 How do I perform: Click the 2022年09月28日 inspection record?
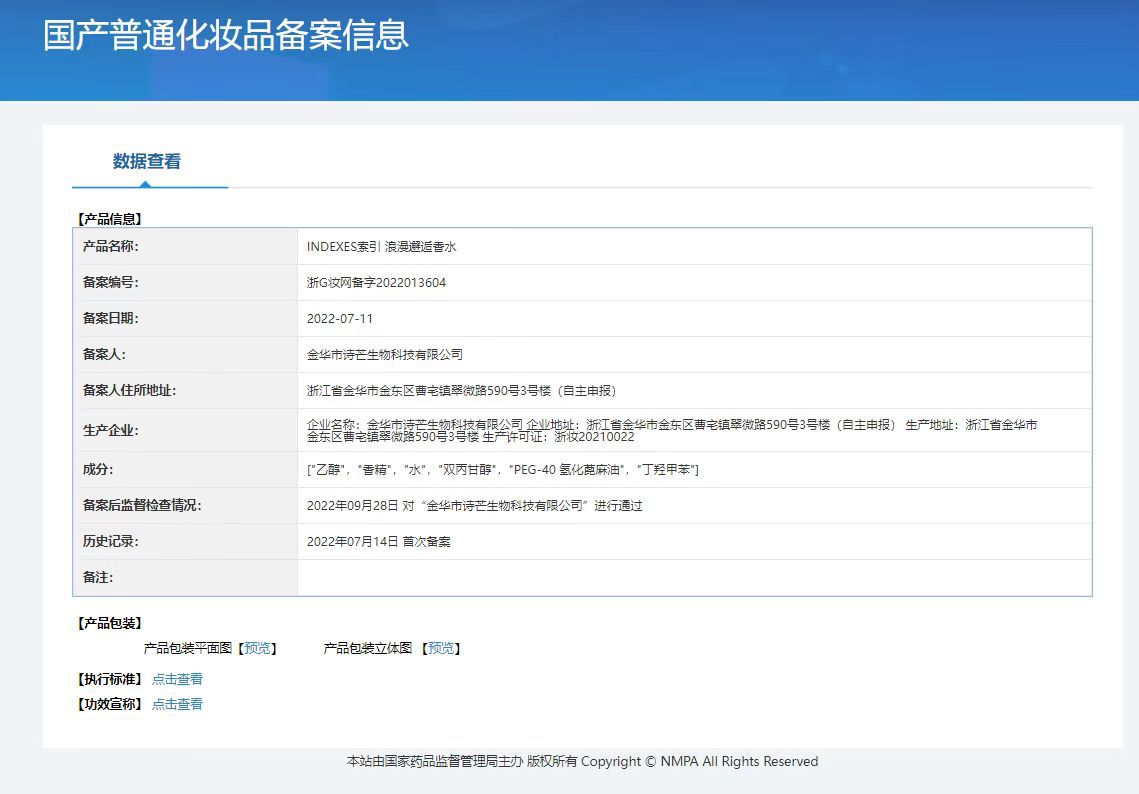click(474, 506)
